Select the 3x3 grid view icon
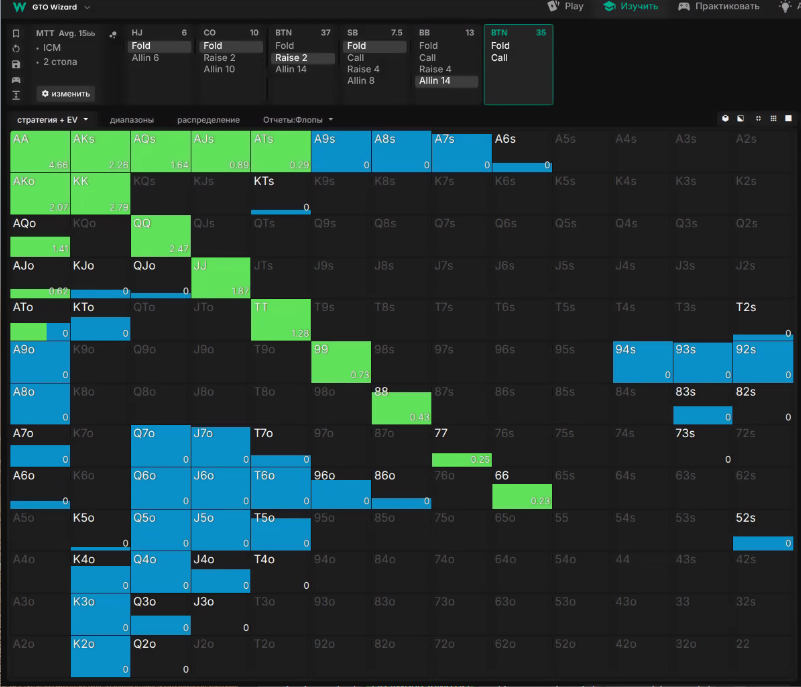This screenshot has height=687, width=801. tap(773, 118)
